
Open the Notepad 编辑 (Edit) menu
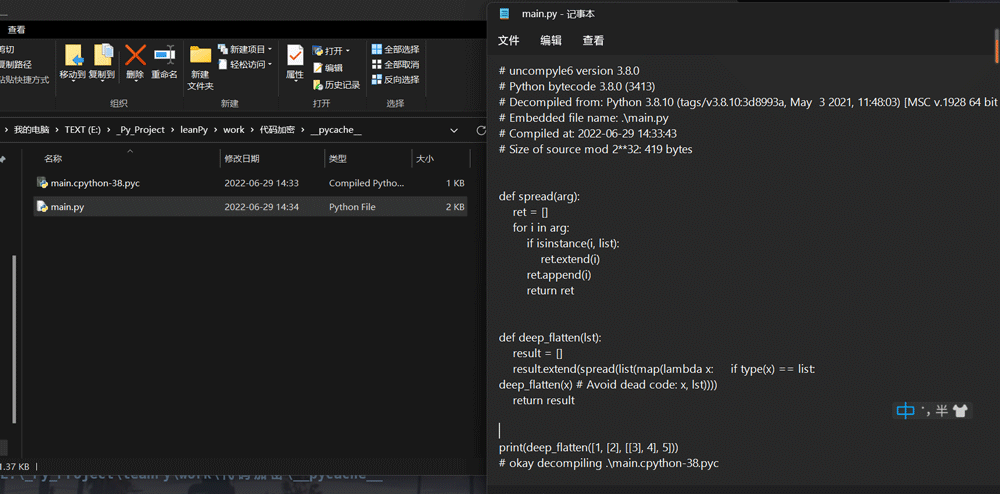click(551, 41)
